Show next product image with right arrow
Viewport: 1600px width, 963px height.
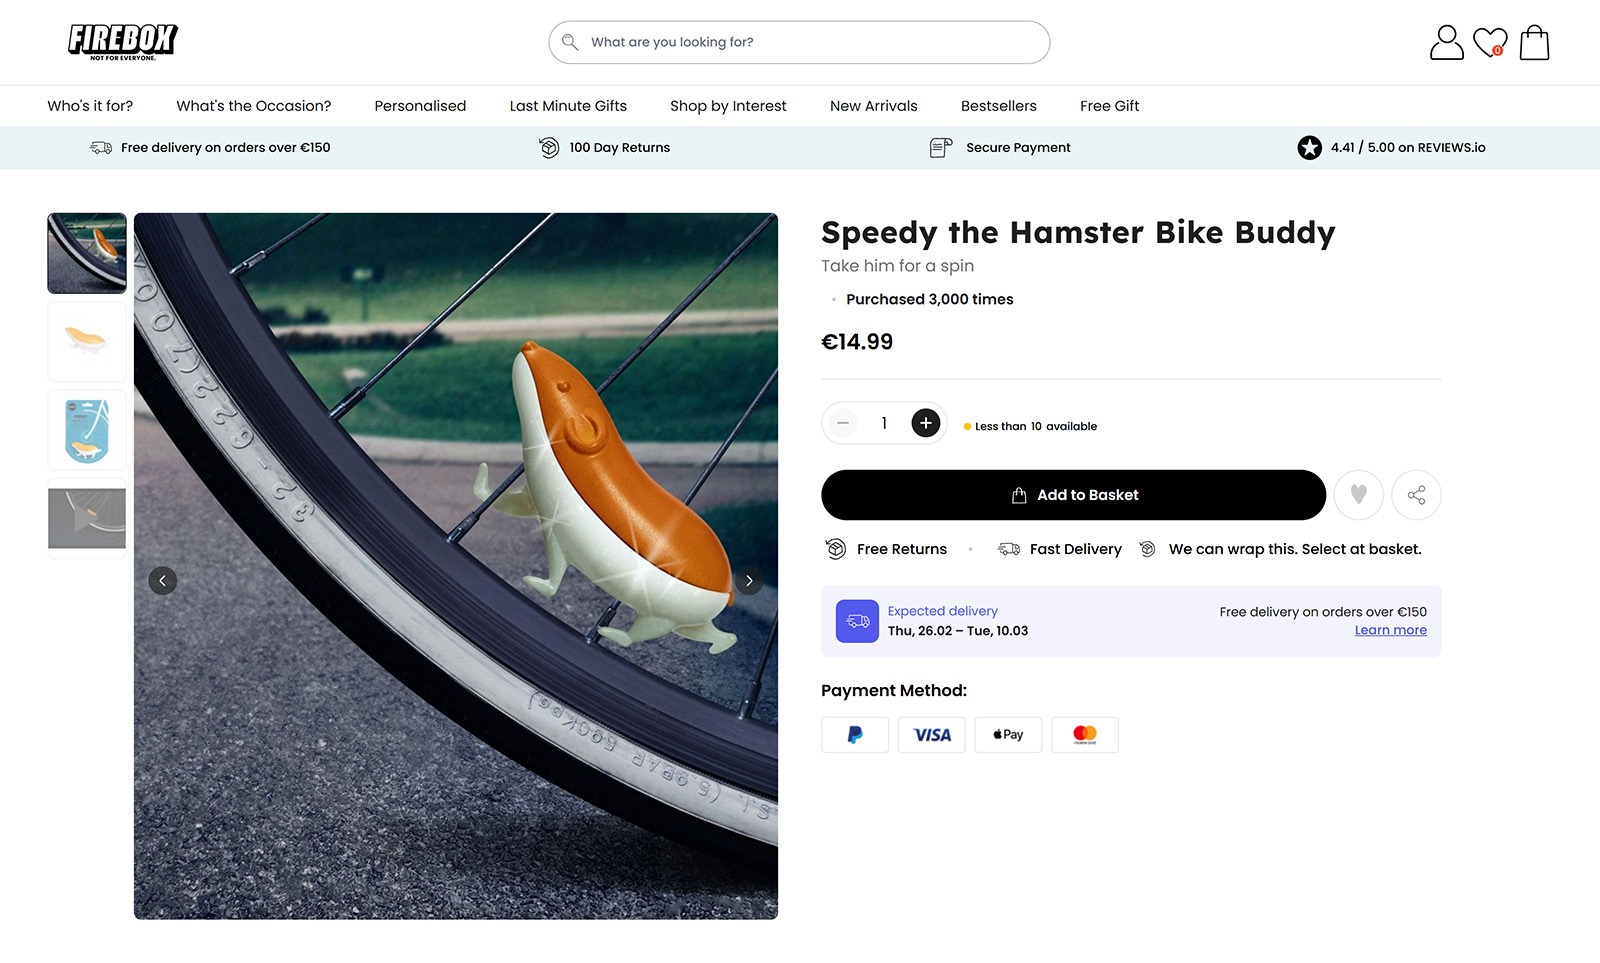coord(748,580)
